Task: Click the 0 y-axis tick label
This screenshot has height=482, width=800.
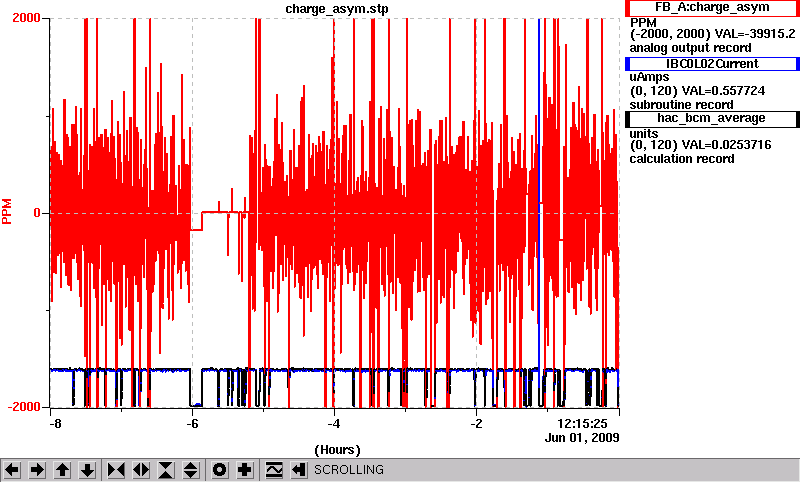Action: (x=37, y=213)
